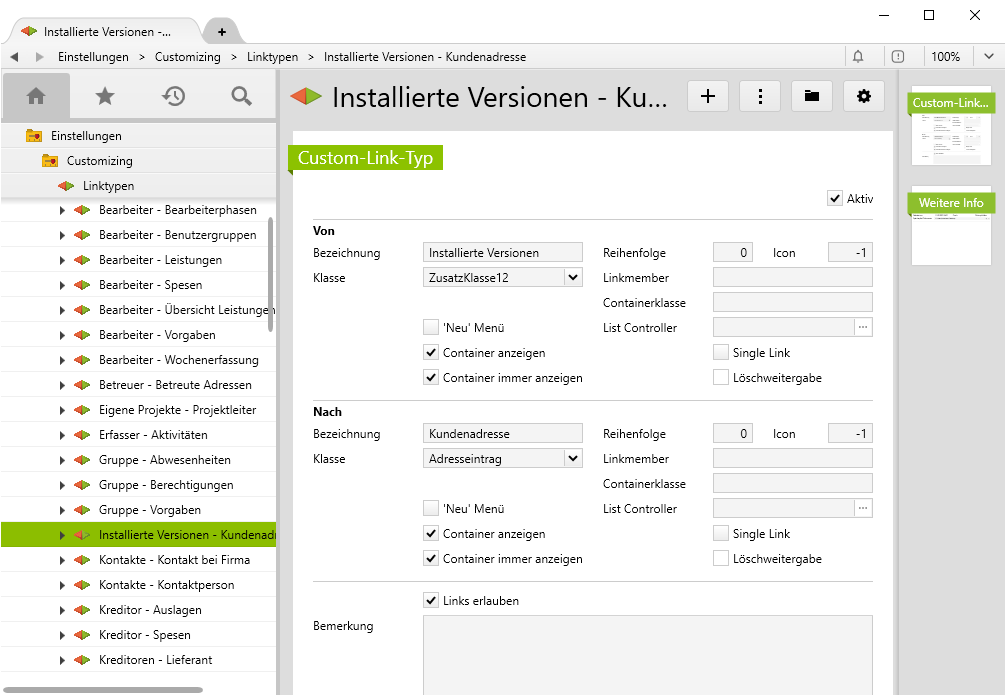Click the home icon in sidebar
This screenshot has height=696, width=1006.
[36, 96]
